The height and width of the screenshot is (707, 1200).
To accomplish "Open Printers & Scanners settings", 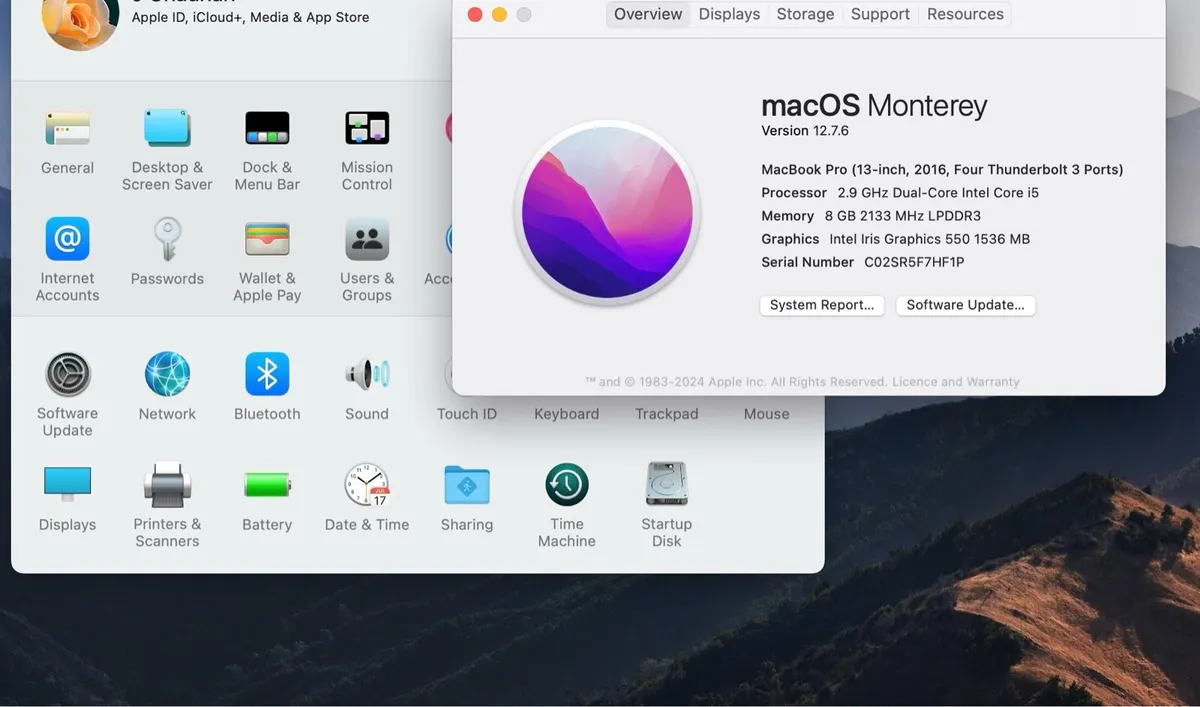I will tap(167, 483).
